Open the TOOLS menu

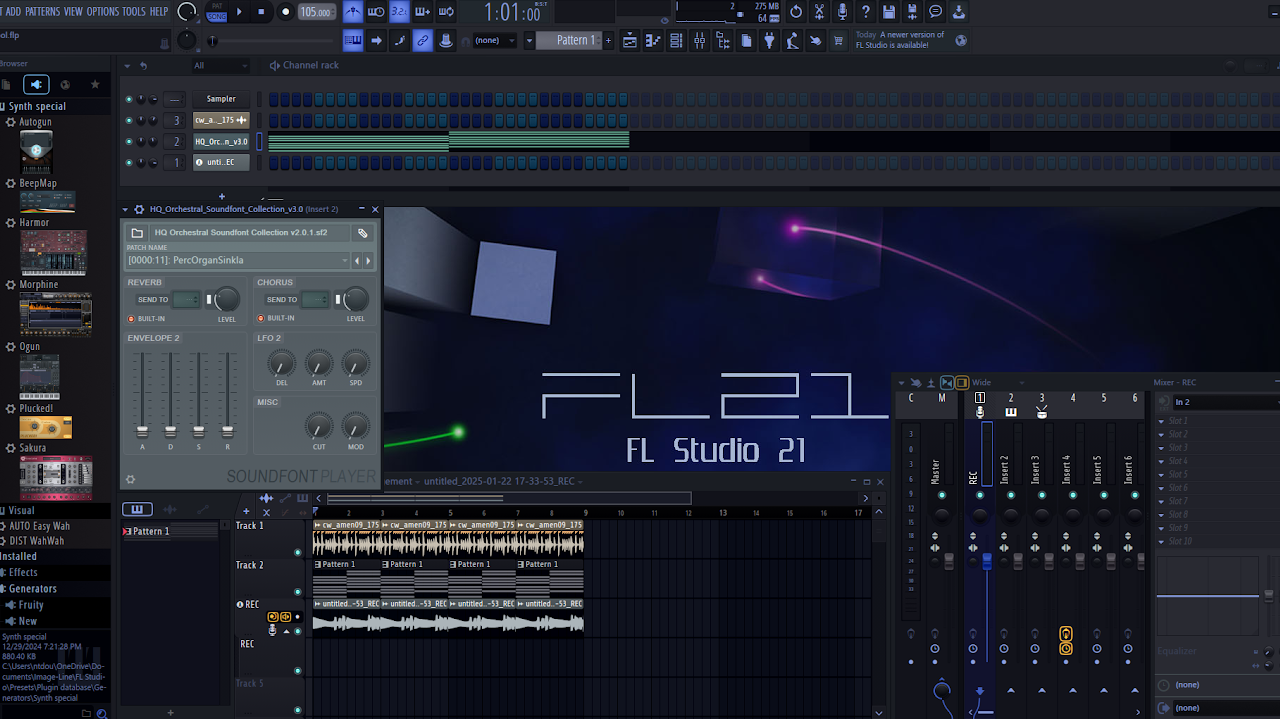coord(135,11)
